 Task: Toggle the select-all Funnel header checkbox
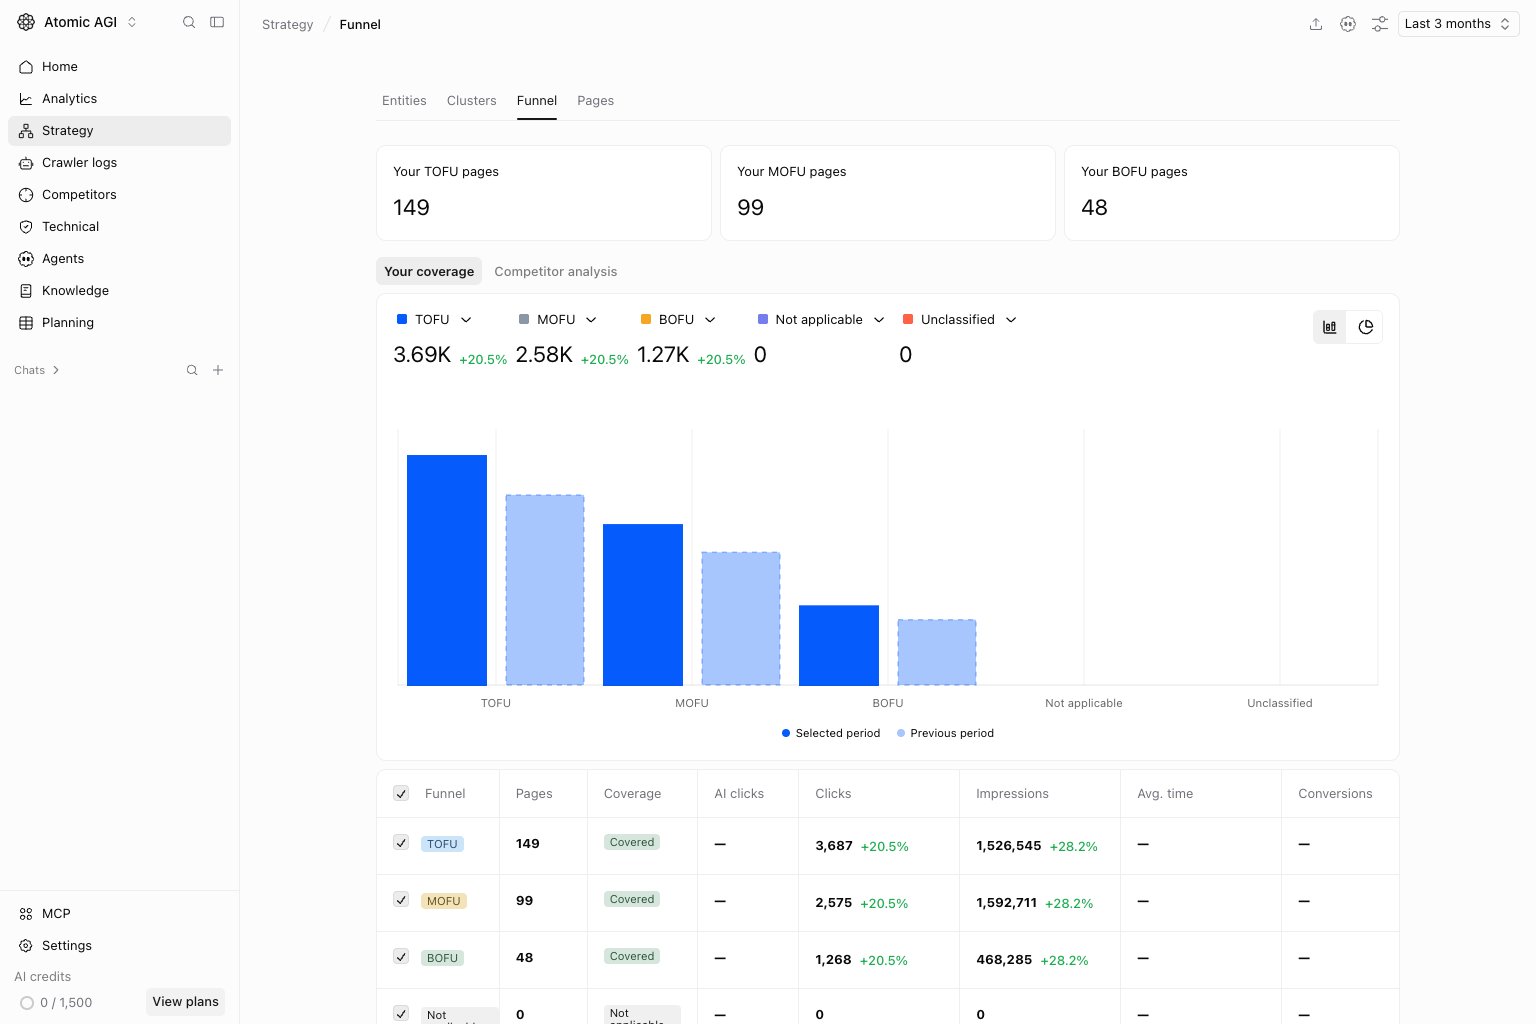click(401, 793)
